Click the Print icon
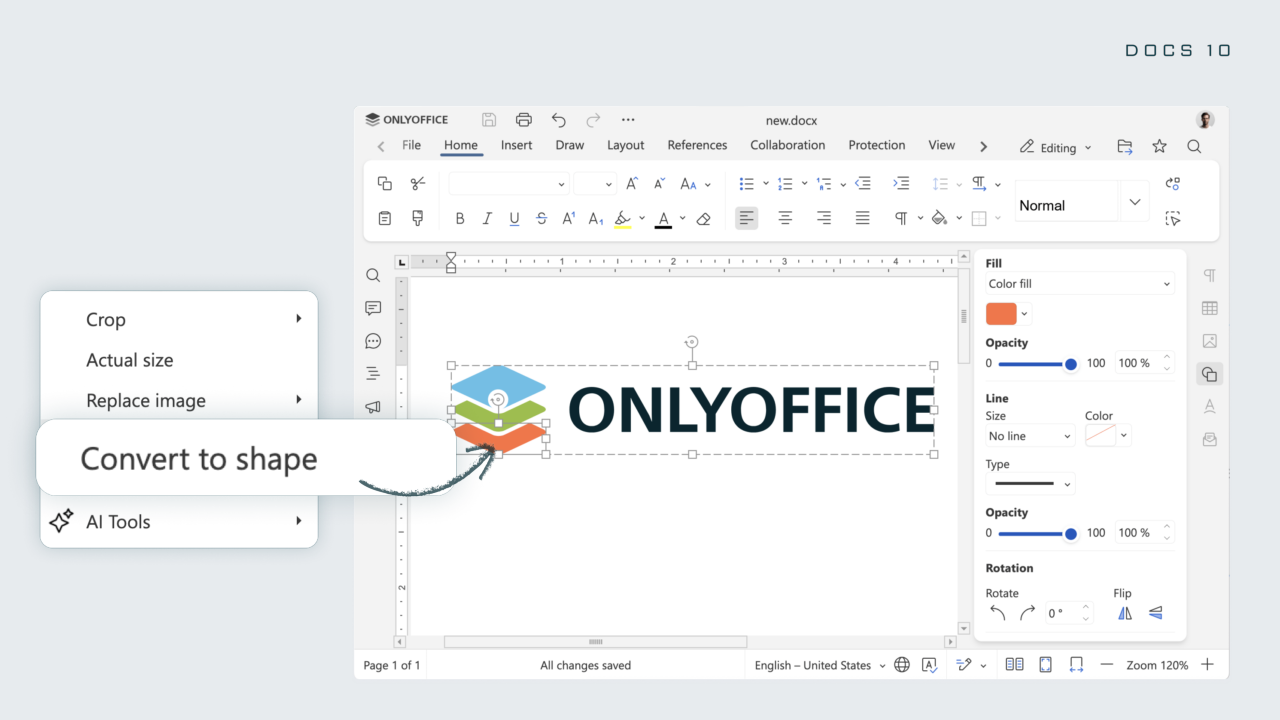 point(524,120)
